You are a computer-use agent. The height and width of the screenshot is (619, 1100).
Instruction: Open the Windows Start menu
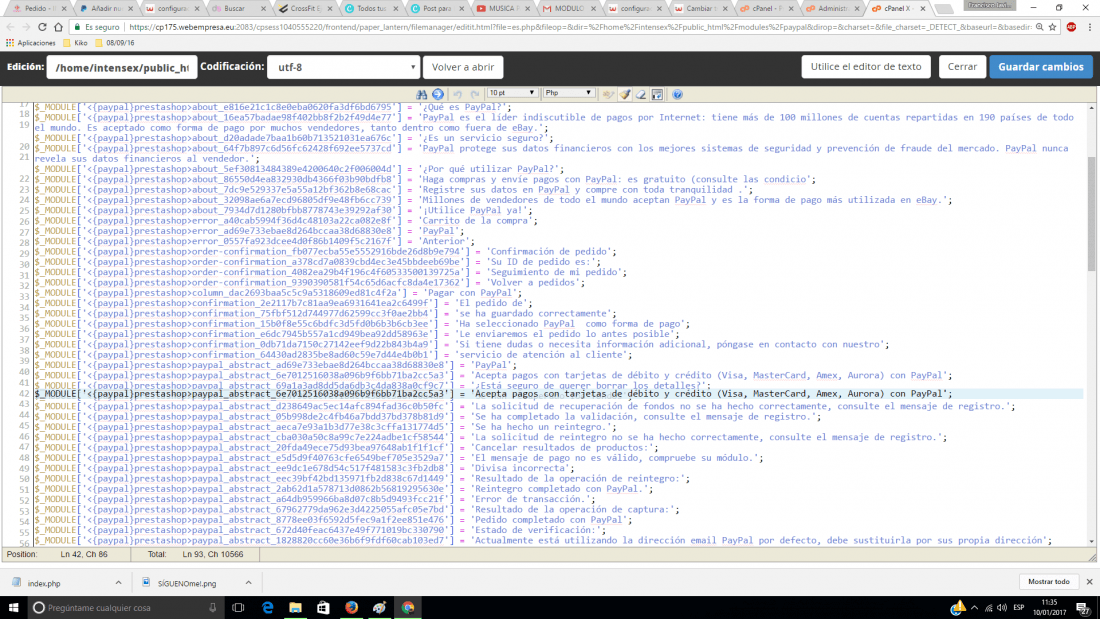(x=13, y=608)
